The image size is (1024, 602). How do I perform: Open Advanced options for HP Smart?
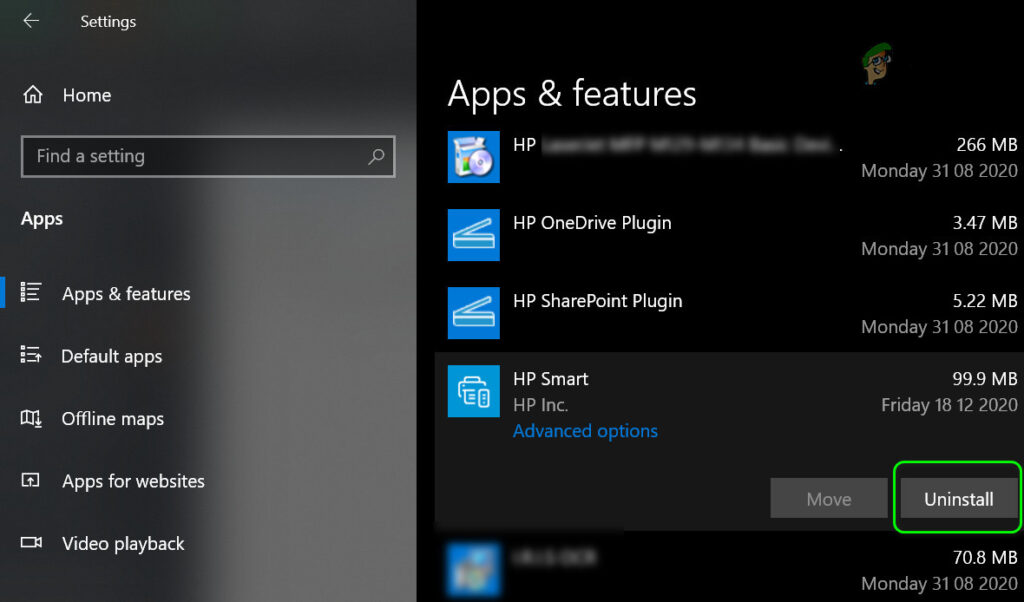585,431
